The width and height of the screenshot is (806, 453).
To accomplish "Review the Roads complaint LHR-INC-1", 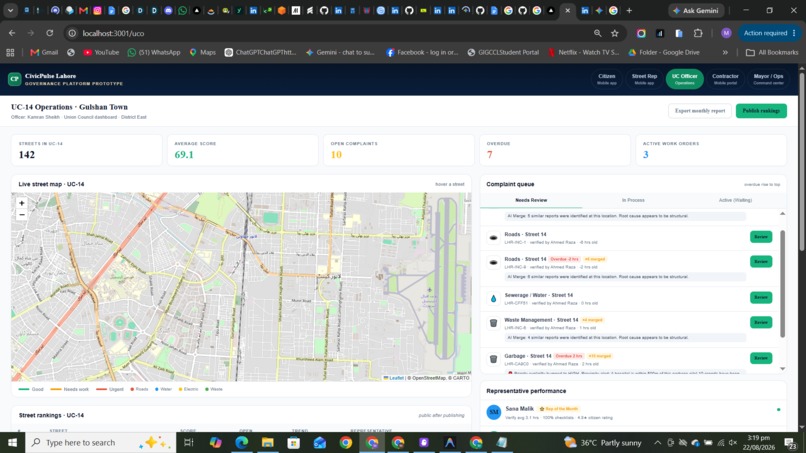I will 761,237.
